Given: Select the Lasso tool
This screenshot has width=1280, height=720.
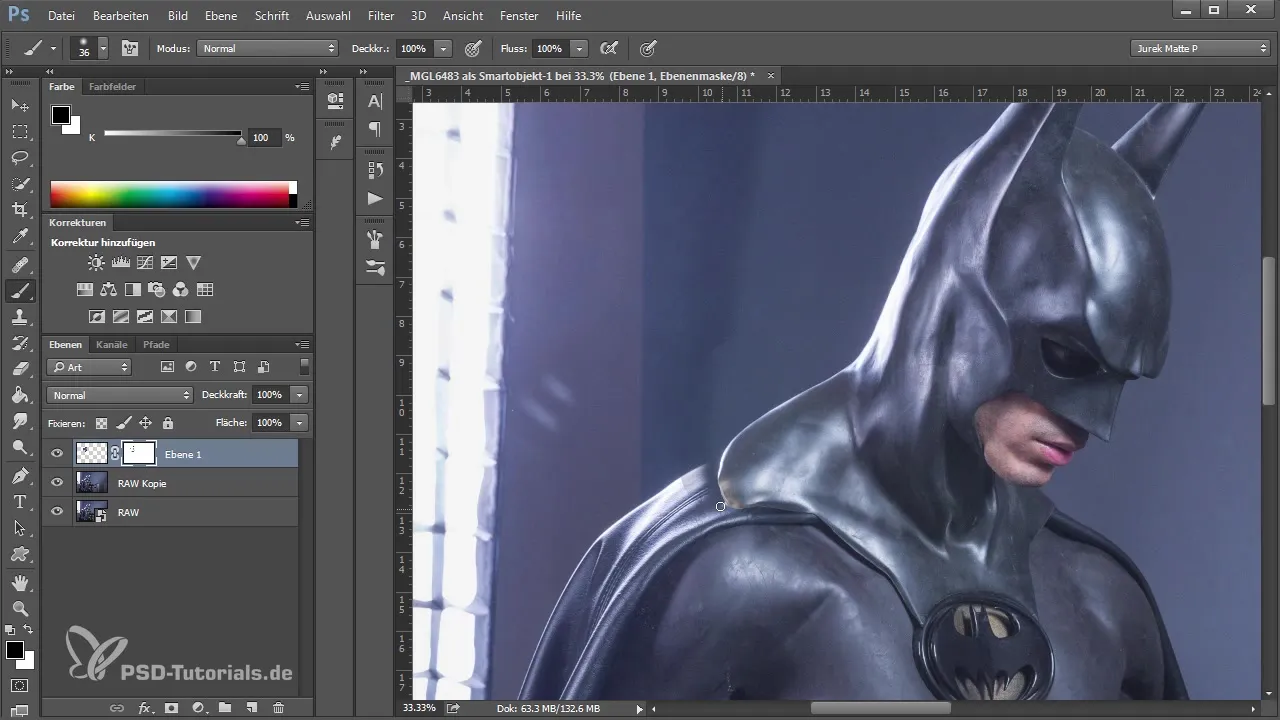Looking at the screenshot, I should (x=20, y=158).
